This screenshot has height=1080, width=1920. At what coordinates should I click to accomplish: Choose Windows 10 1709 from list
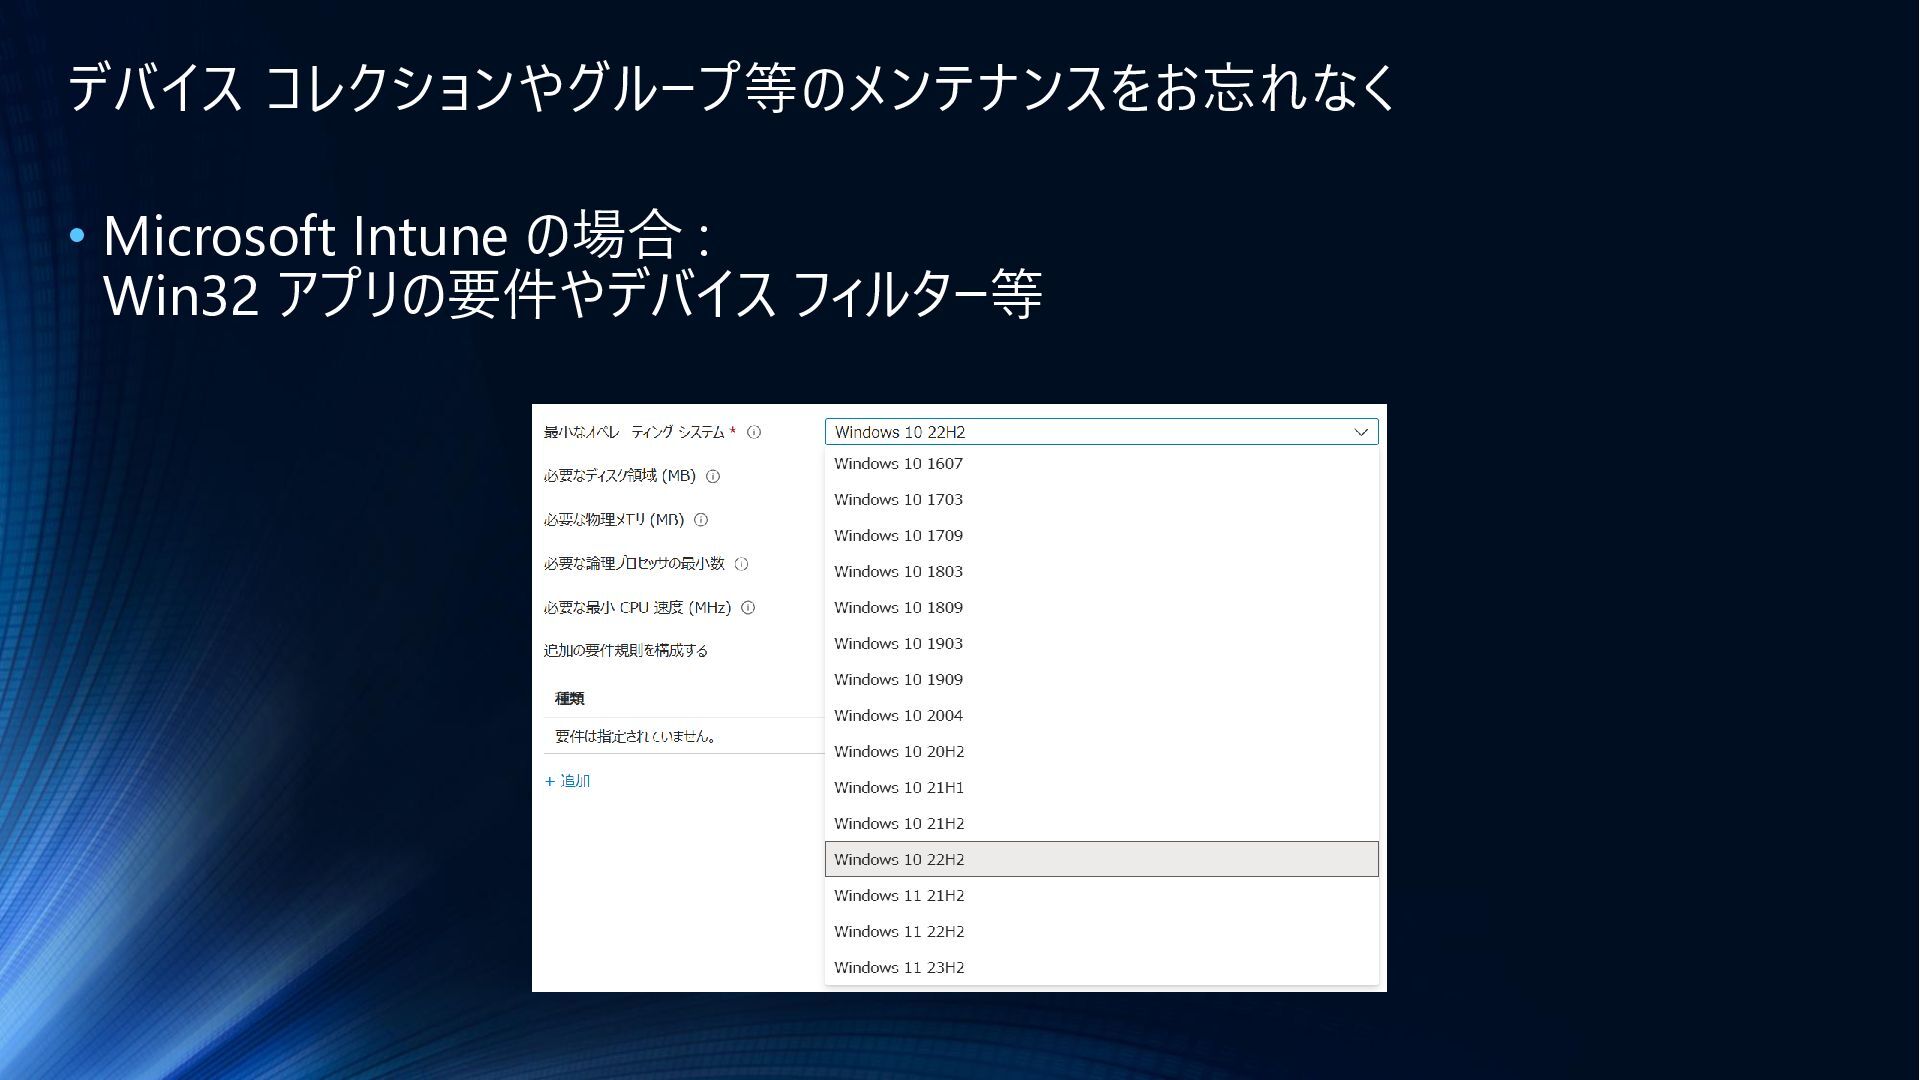[1101, 536]
